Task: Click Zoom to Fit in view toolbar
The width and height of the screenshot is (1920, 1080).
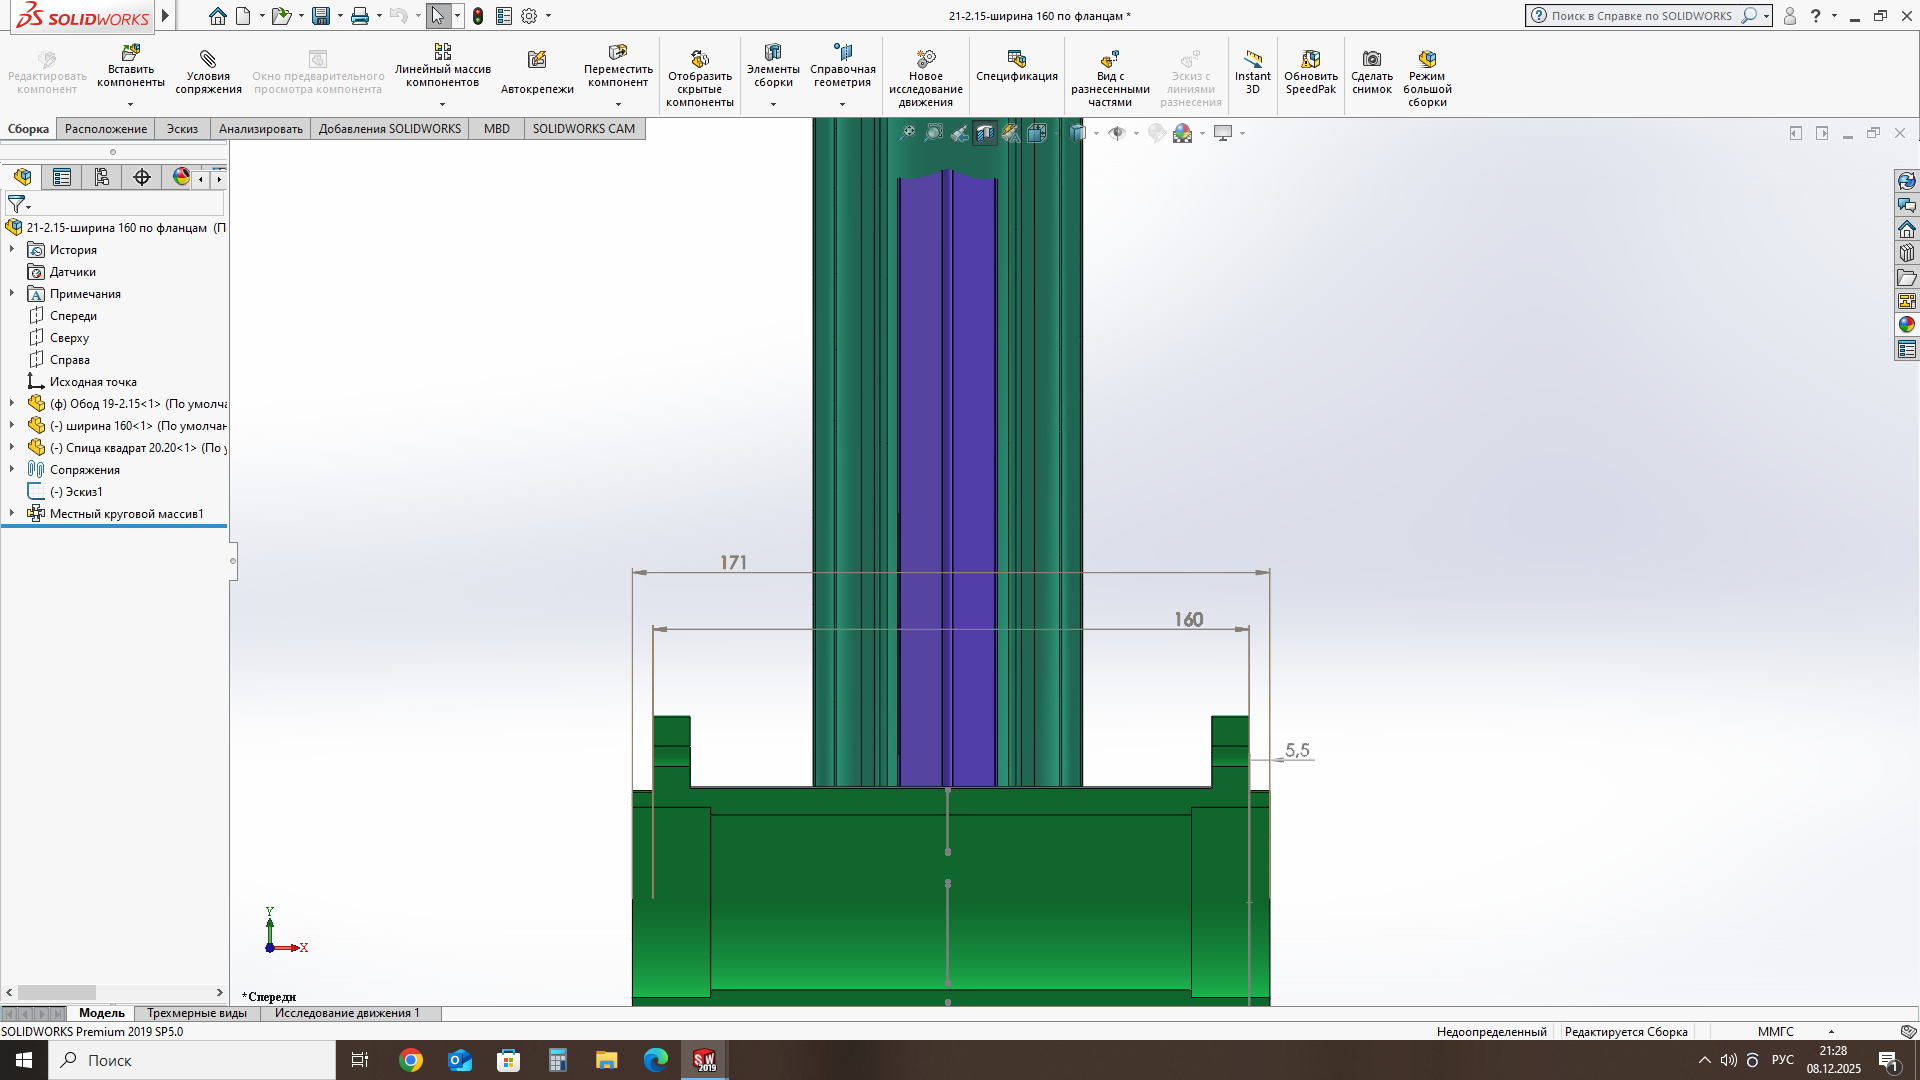Action: (x=907, y=133)
